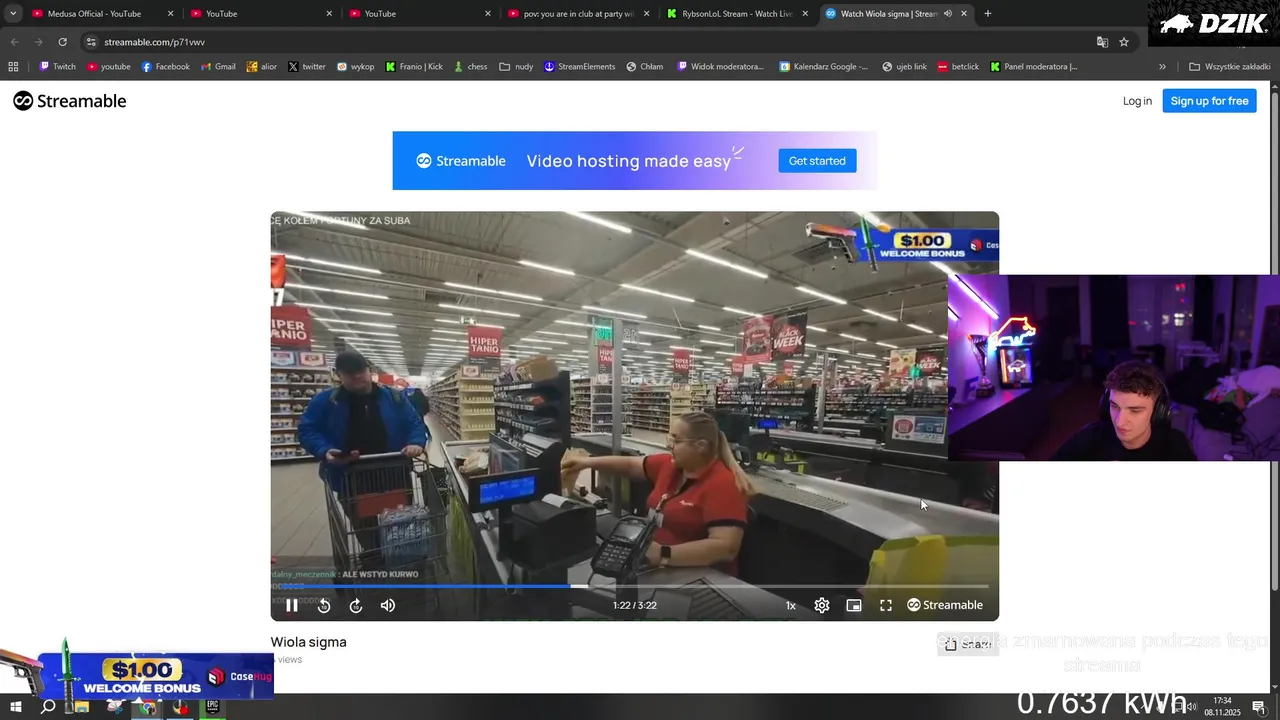The height and width of the screenshot is (720, 1280).
Task: Open the taskbar clock showing 17:34
Action: pyautogui.click(x=1222, y=706)
